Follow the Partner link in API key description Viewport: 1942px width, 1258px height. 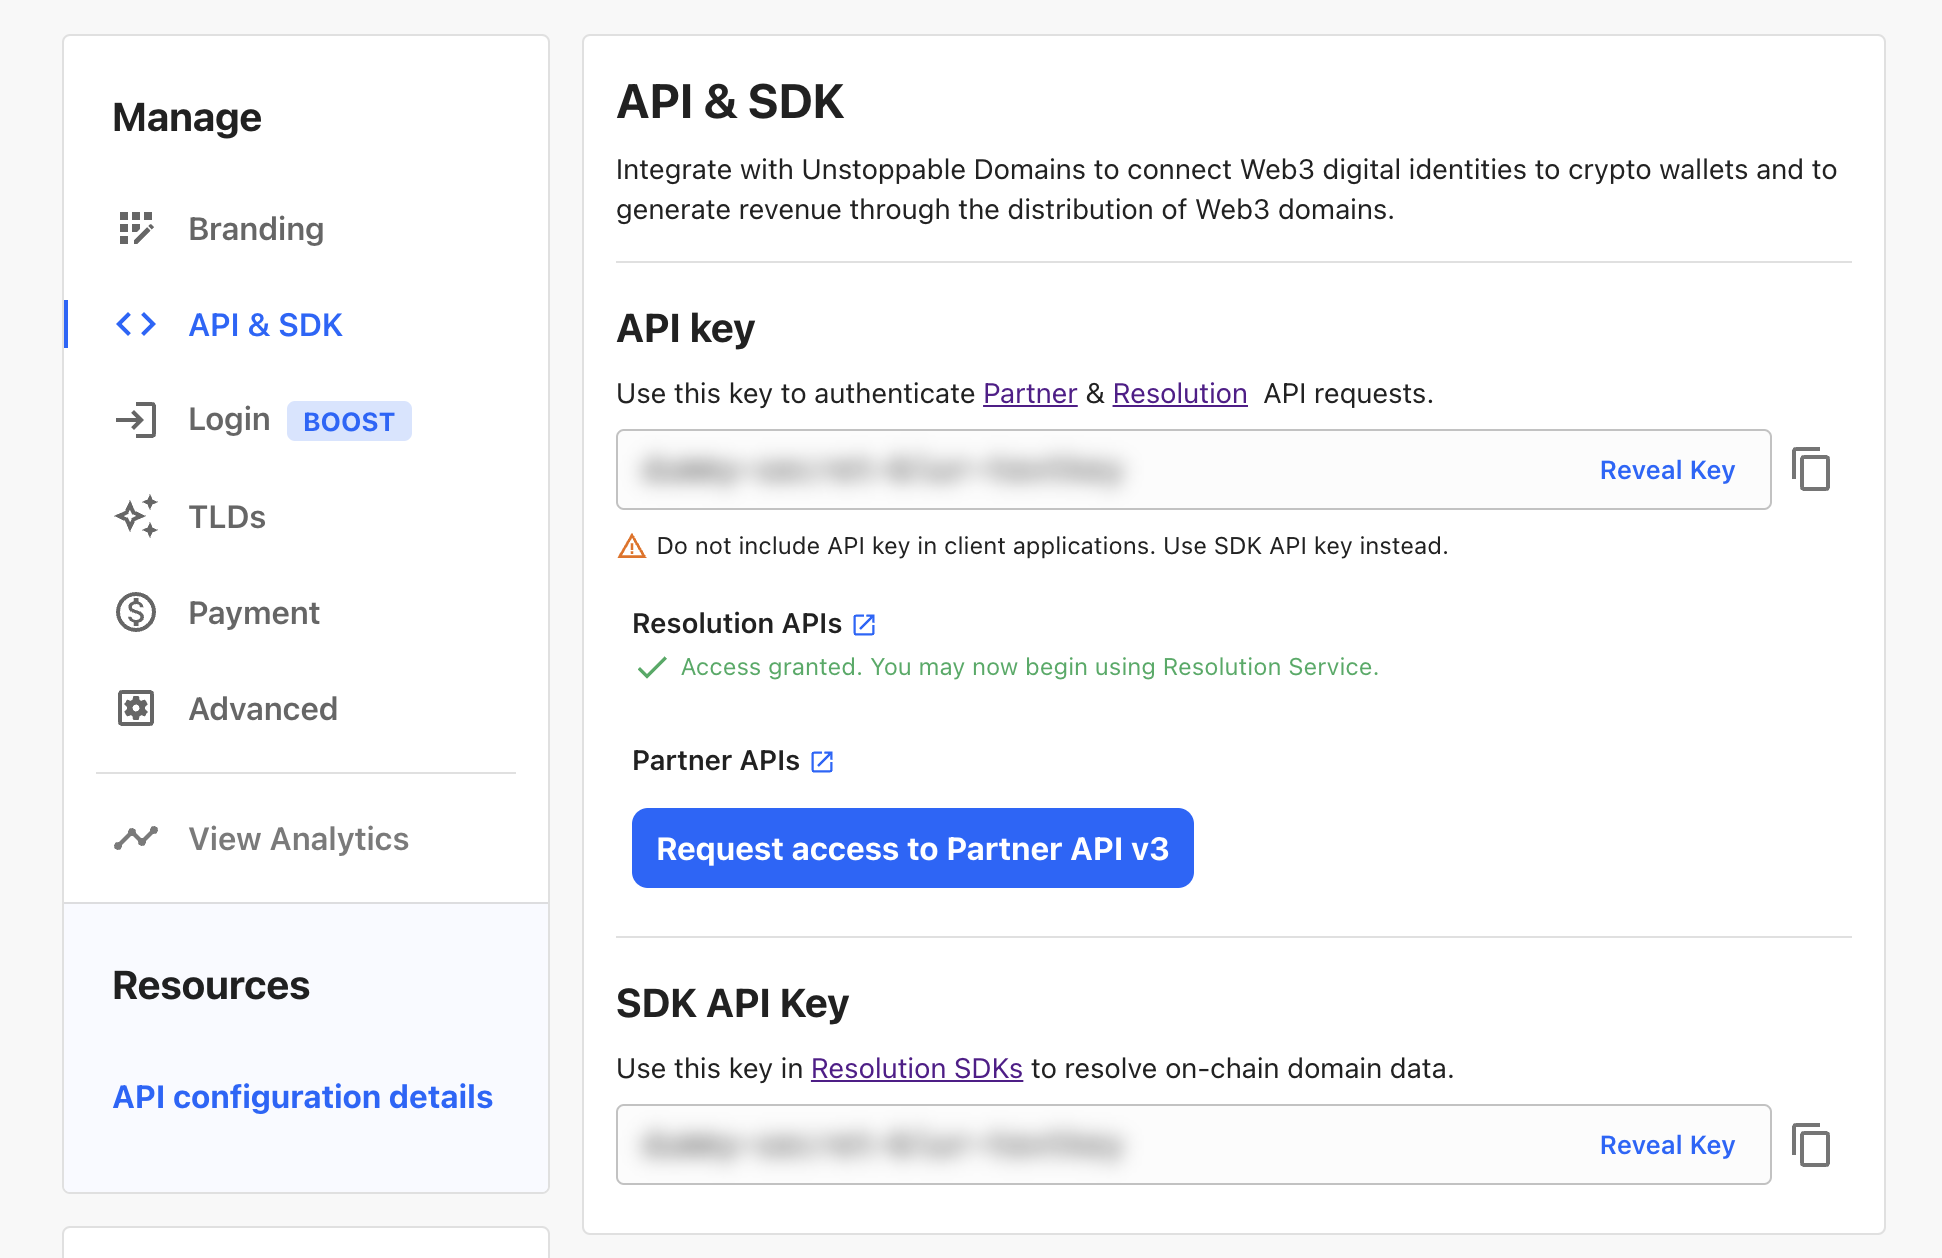[1029, 394]
